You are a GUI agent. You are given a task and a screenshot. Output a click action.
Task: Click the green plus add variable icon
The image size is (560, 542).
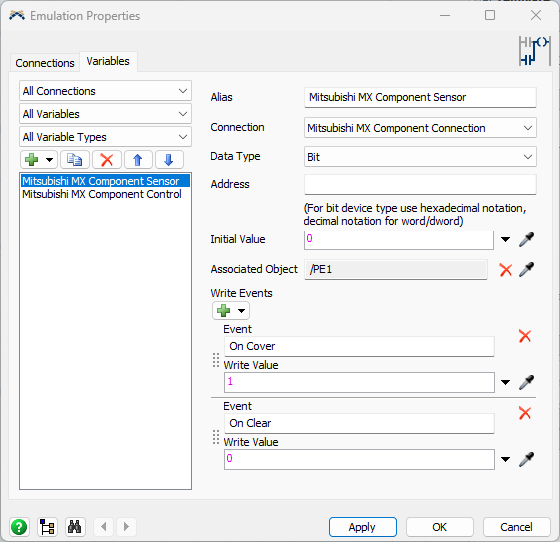click(x=32, y=160)
